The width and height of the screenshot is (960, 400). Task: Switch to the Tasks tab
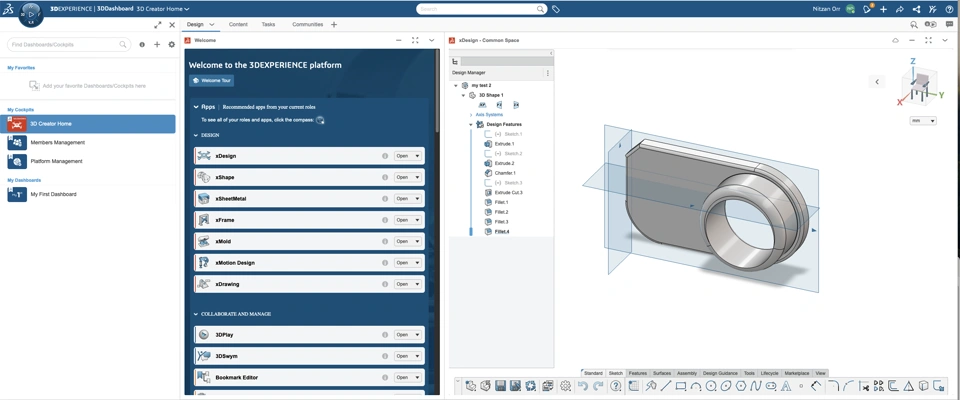point(268,25)
